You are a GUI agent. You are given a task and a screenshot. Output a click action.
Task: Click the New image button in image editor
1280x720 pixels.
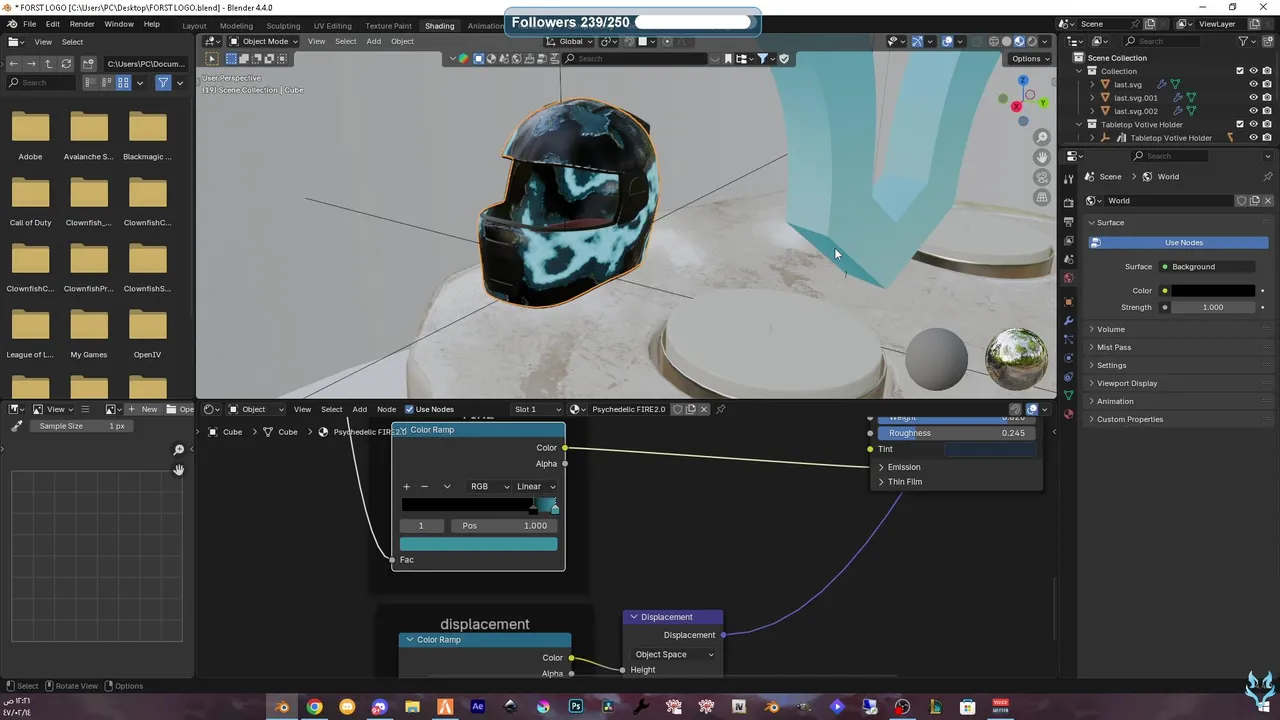pyautogui.click(x=143, y=409)
